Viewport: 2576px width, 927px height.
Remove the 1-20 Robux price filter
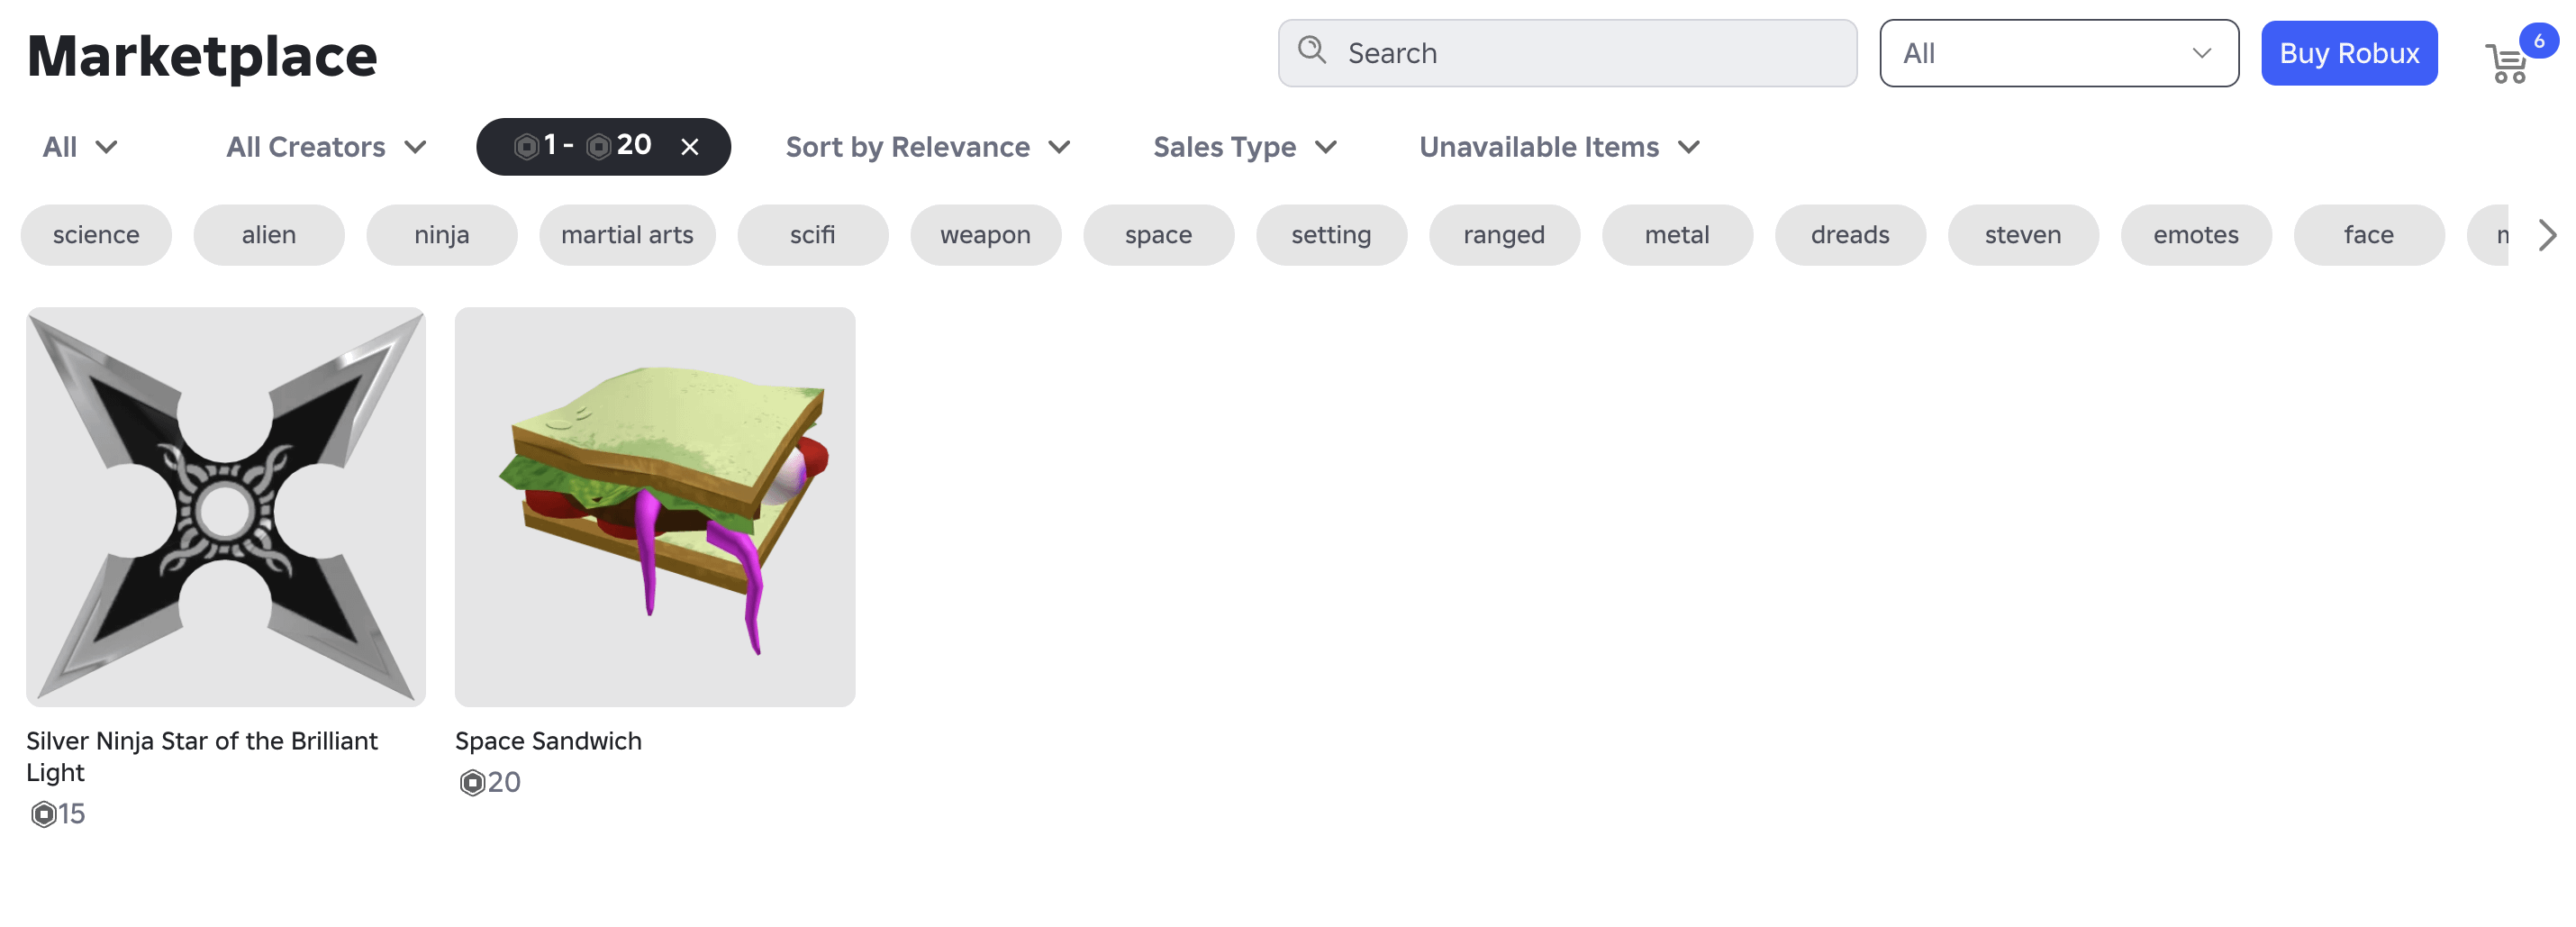click(x=689, y=147)
